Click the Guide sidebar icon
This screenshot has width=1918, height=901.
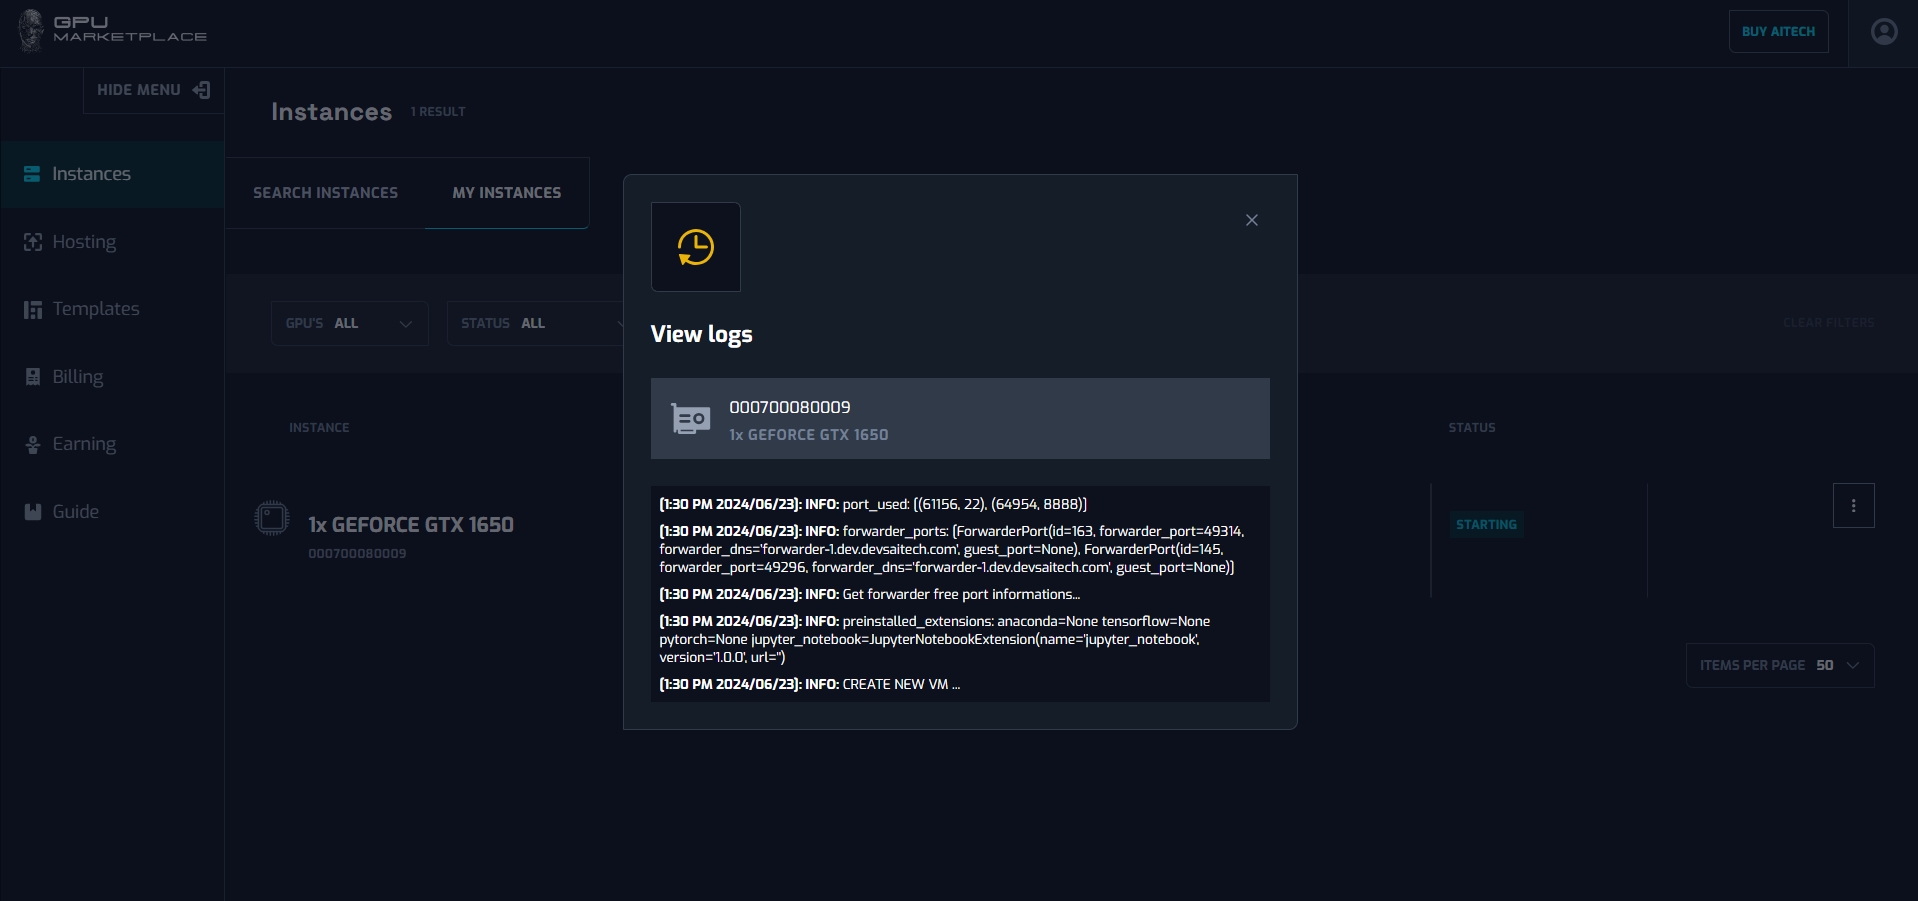point(32,512)
